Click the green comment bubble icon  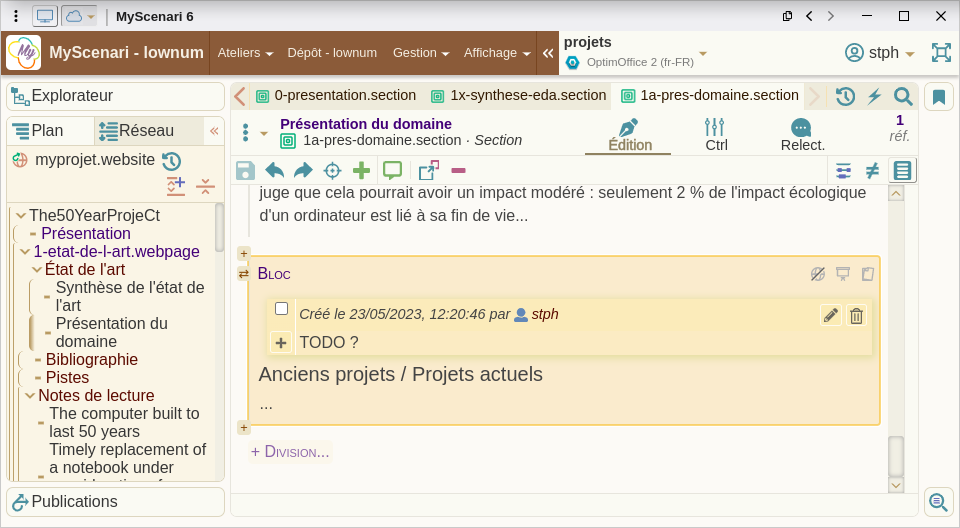click(x=392, y=171)
